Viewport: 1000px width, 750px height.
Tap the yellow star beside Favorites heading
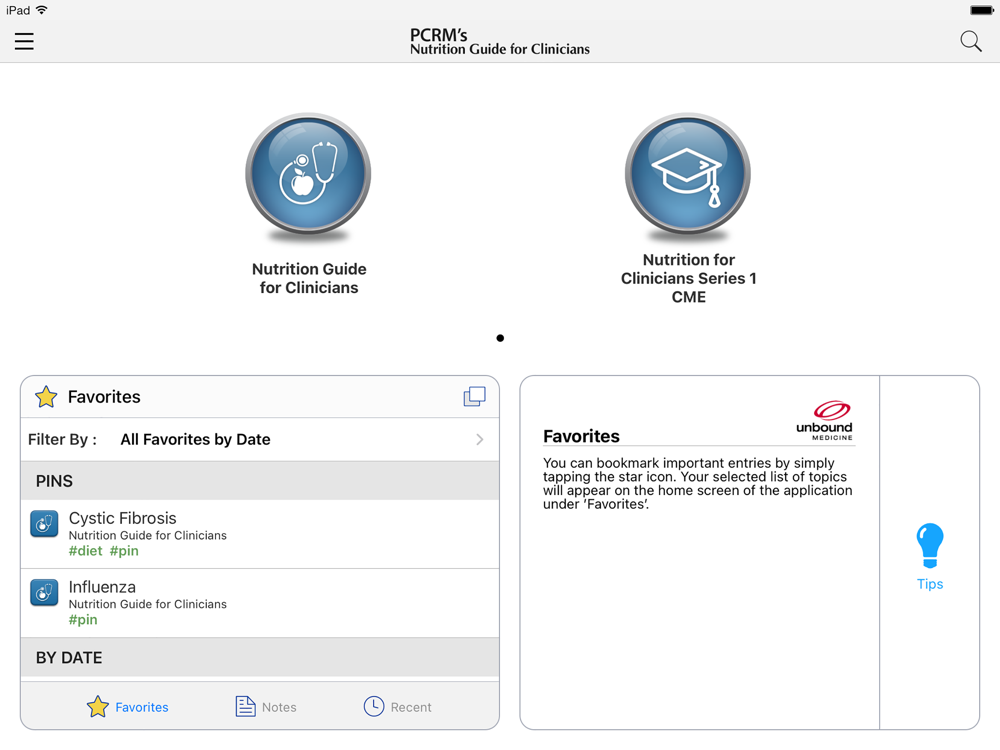[46, 397]
